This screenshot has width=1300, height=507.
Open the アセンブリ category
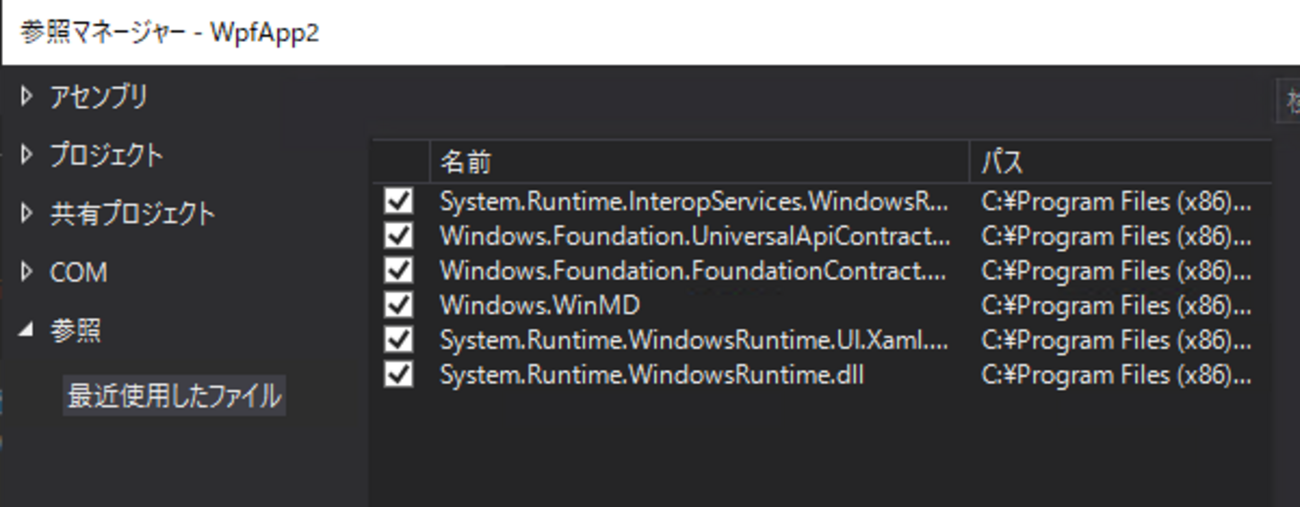99,97
